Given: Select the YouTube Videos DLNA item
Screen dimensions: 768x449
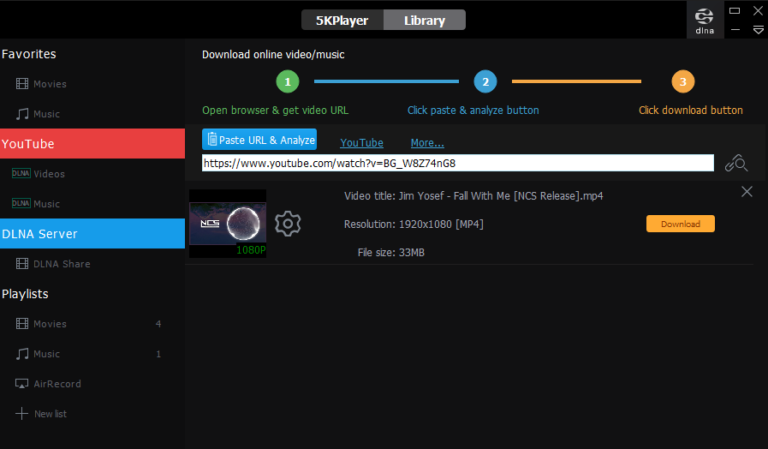Looking at the screenshot, I should pyautogui.click(x=48, y=174).
